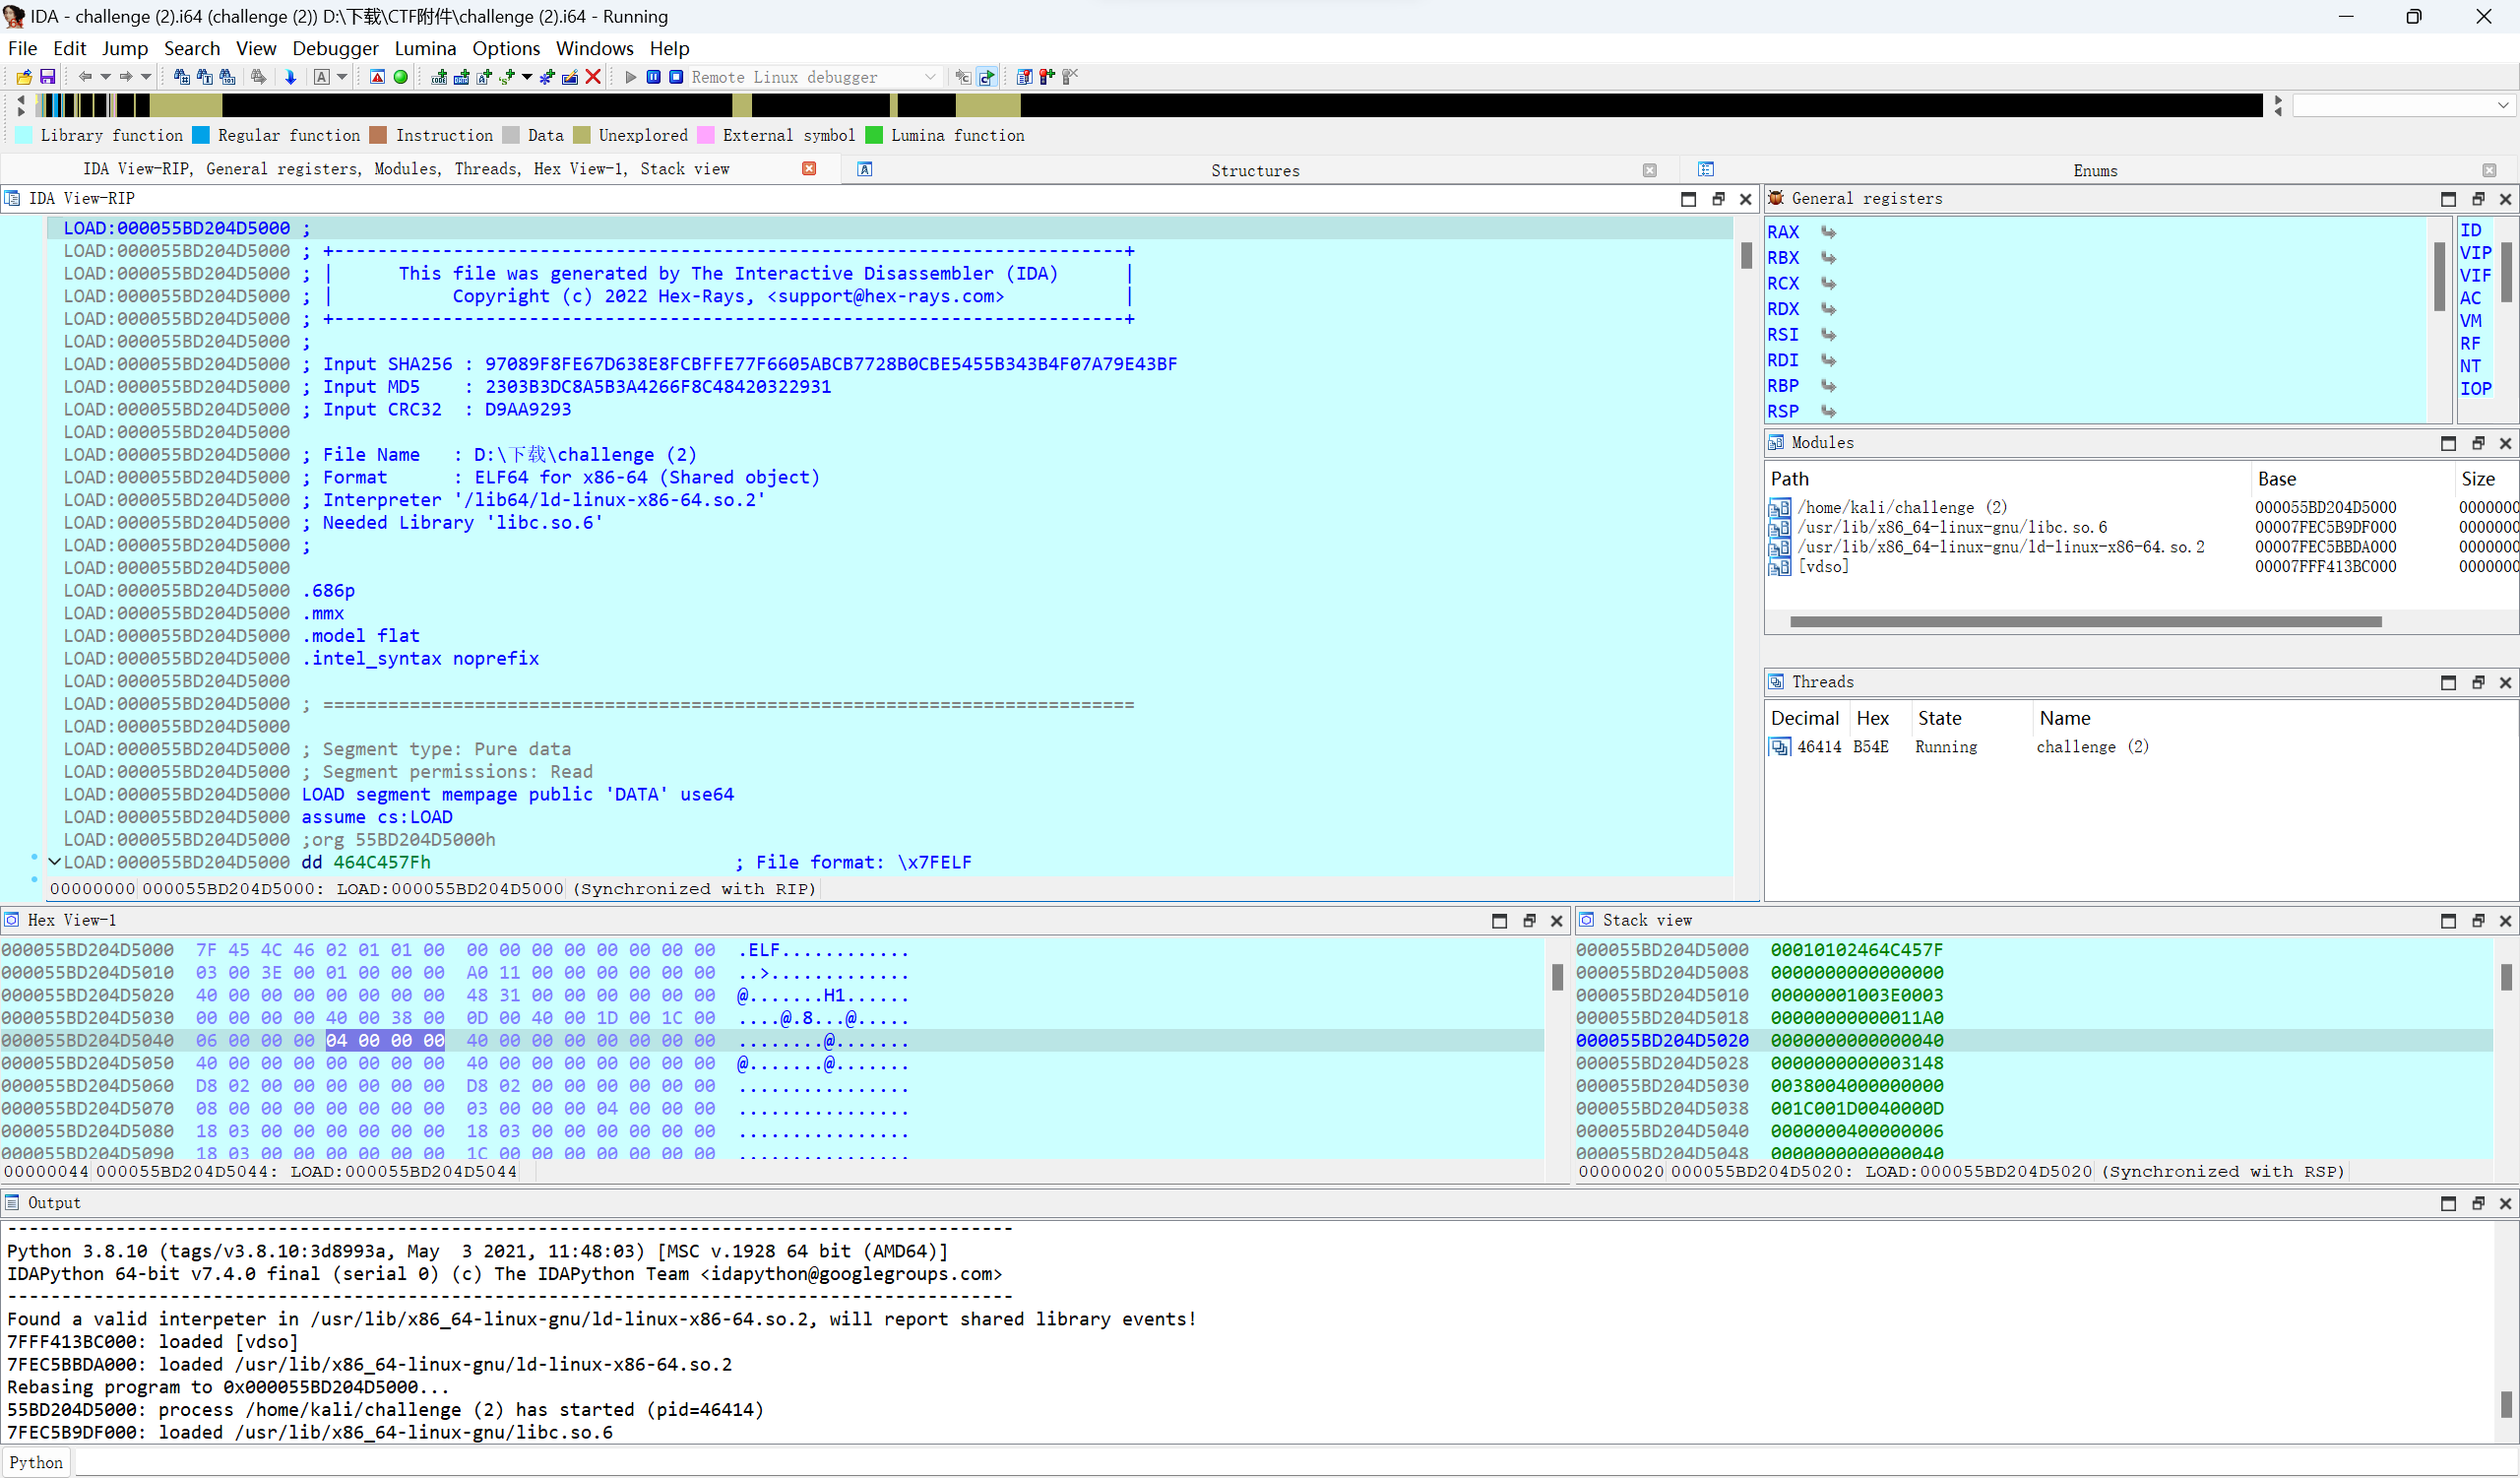Pause the debugged process
Screen dimensions: 2520x1478
tap(653, 77)
